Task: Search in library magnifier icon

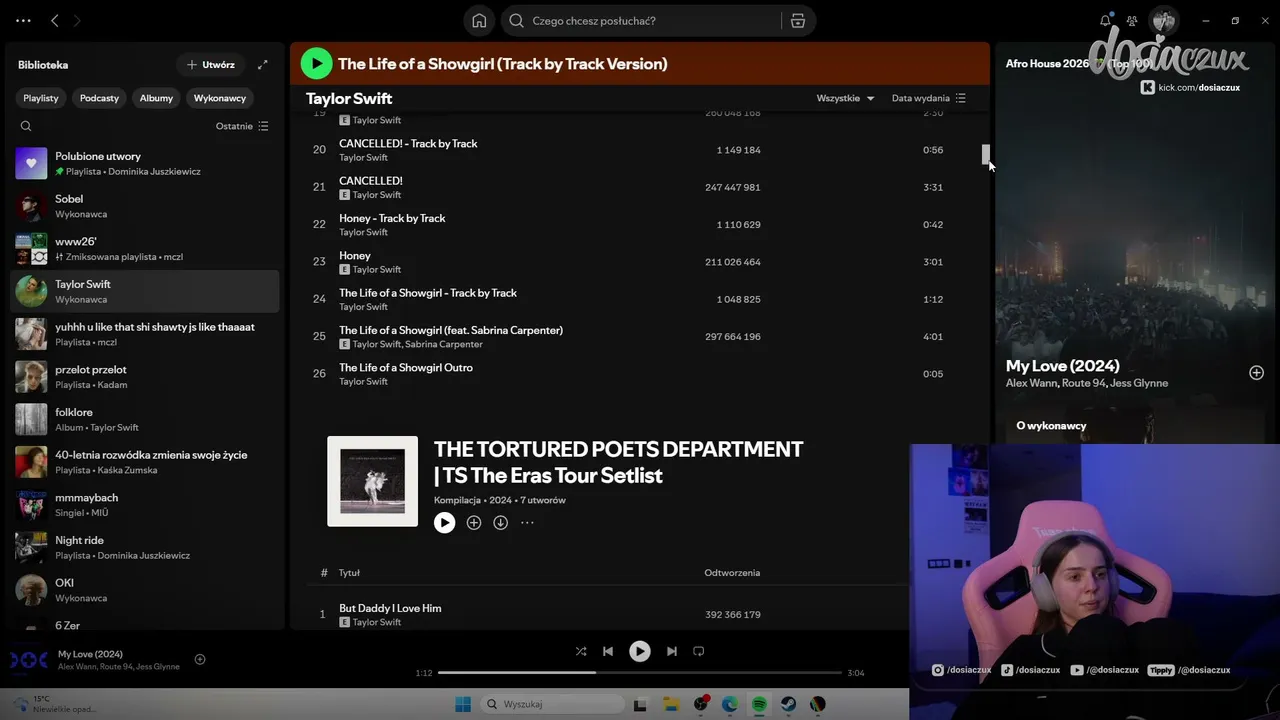Action: point(26,126)
